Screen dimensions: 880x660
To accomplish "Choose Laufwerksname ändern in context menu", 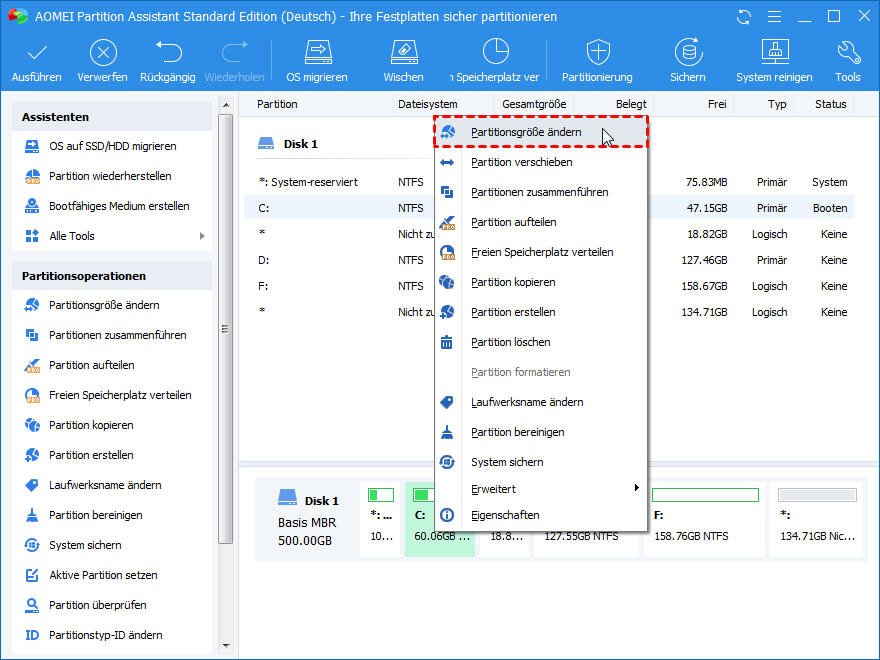I will tap(541, 402).
